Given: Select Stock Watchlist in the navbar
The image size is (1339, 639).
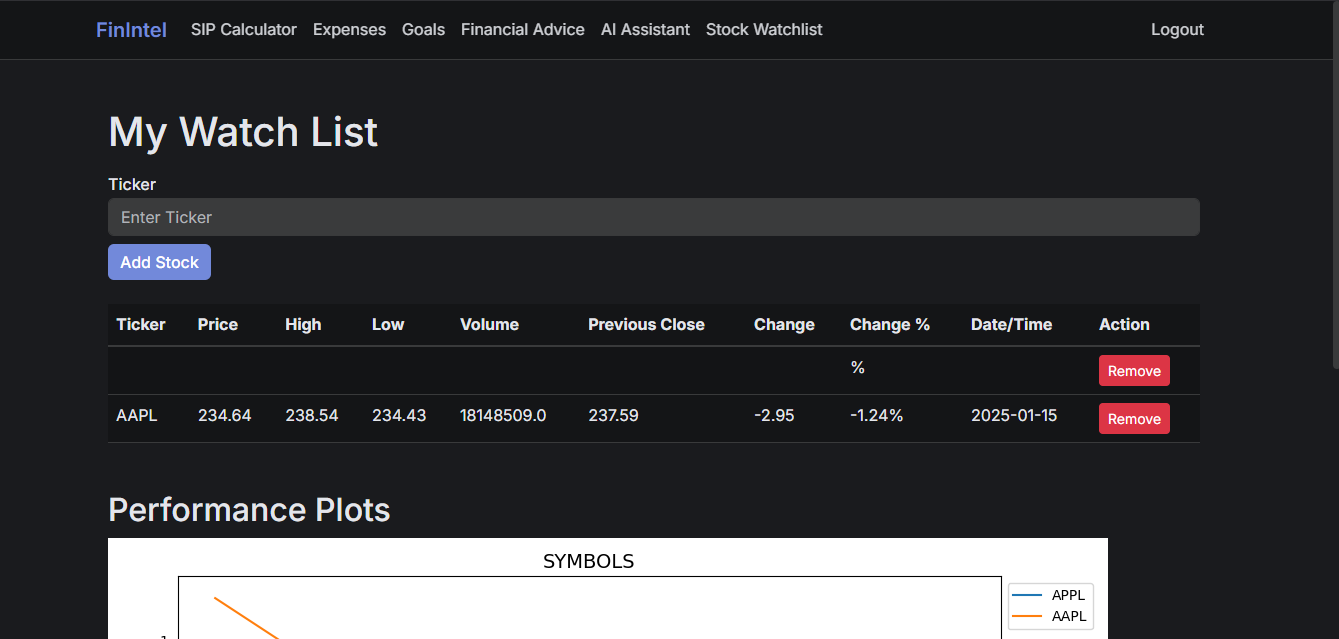Looking at the screenshot, I should click(764, 30).
